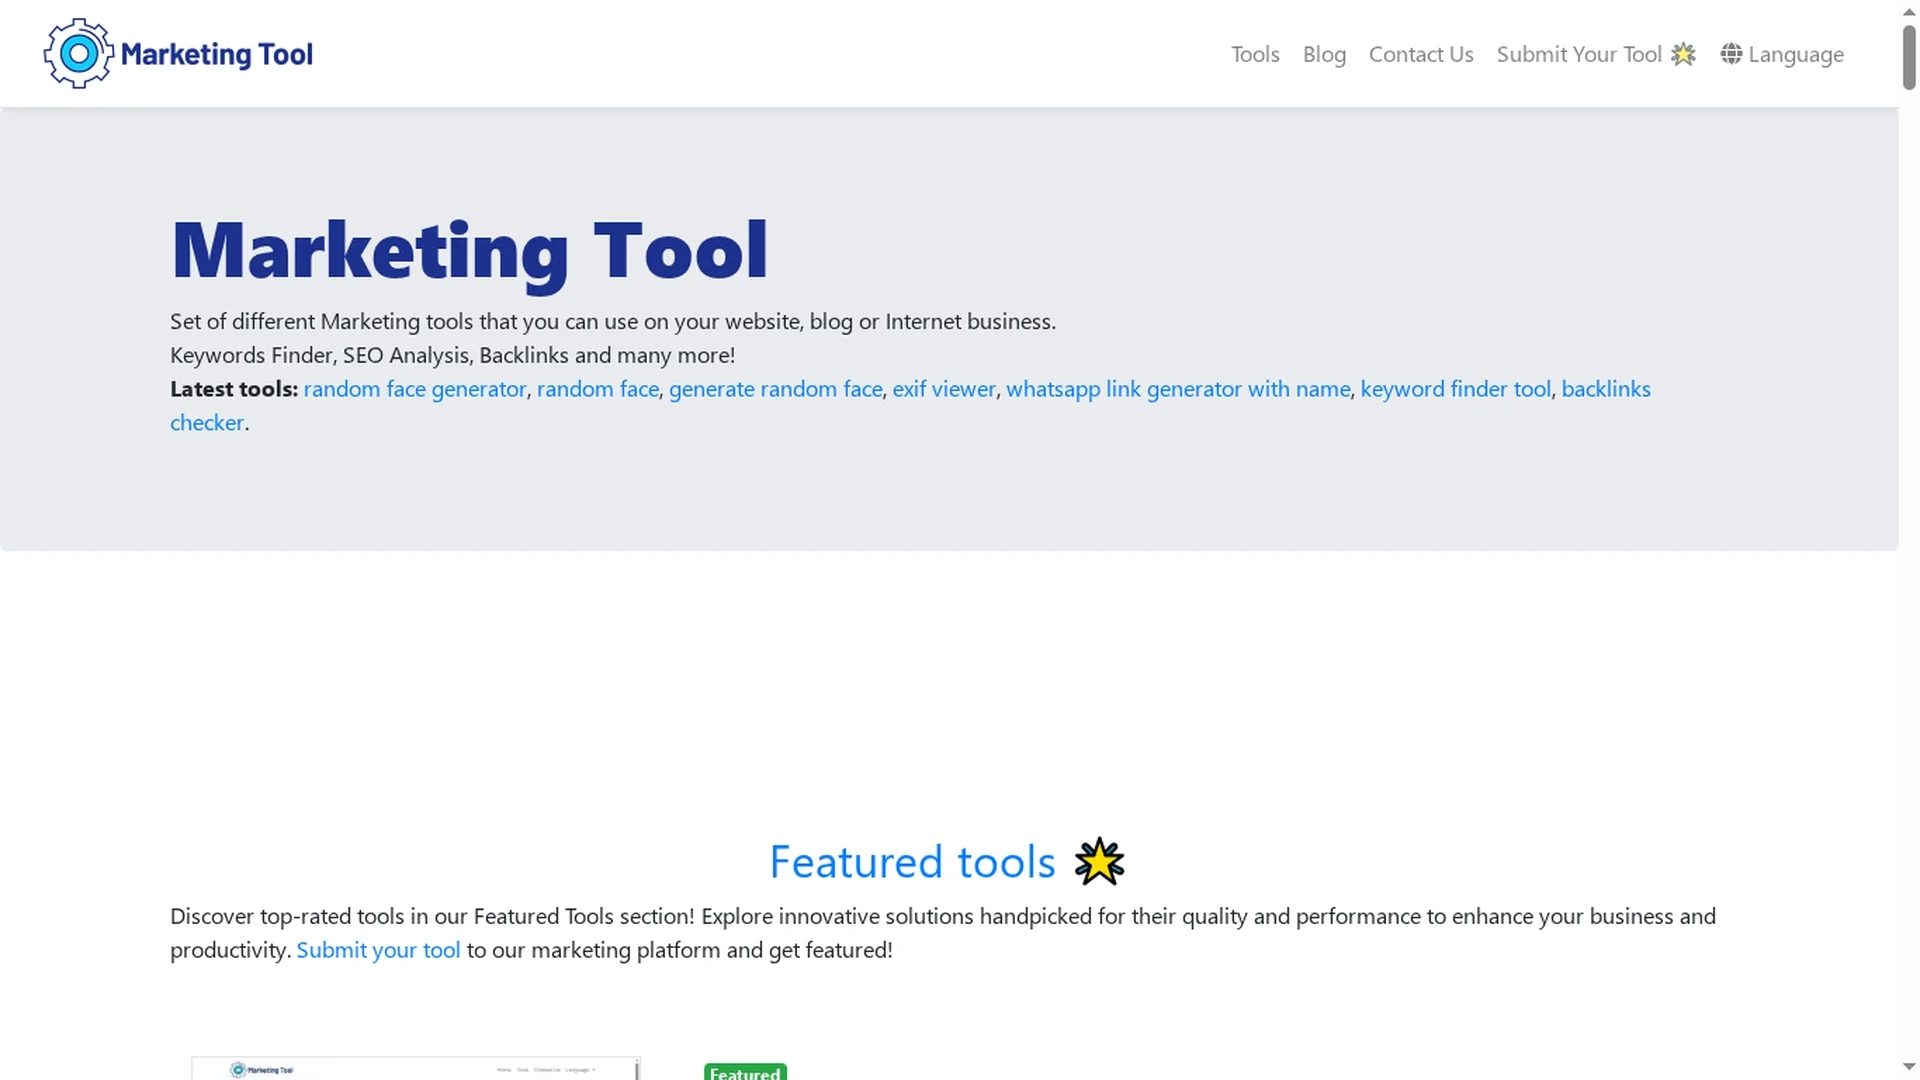Open the backlinks checker link
Image resolution: width=1920 pixels, height=1080 pixels.
coord(1606,389)
